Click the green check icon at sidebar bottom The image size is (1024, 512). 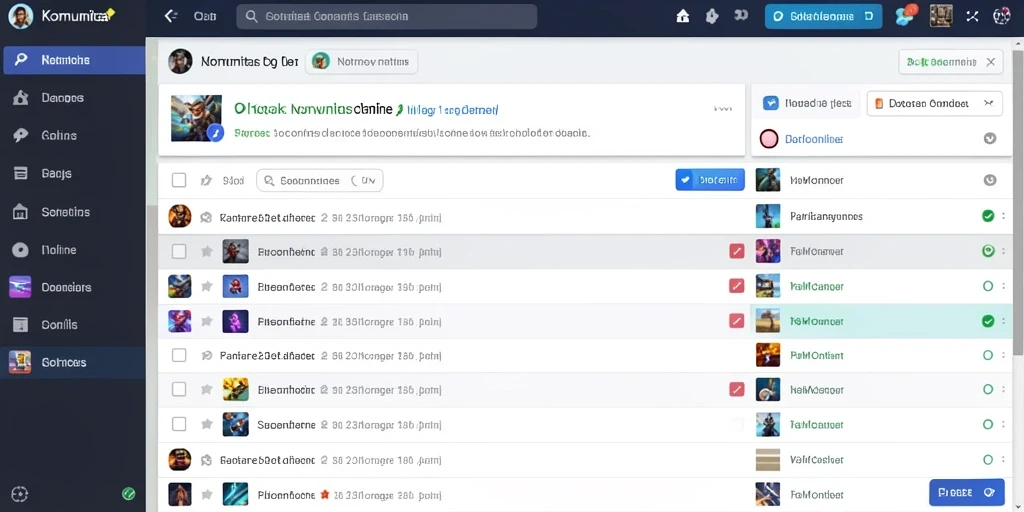(x=129, y=494)
